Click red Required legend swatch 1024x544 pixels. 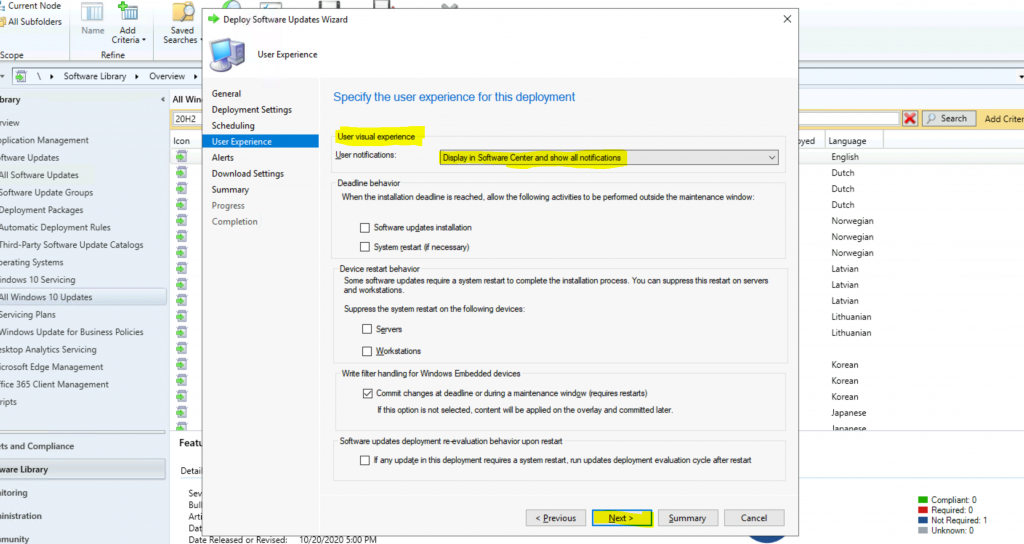(x=922, y=510)
